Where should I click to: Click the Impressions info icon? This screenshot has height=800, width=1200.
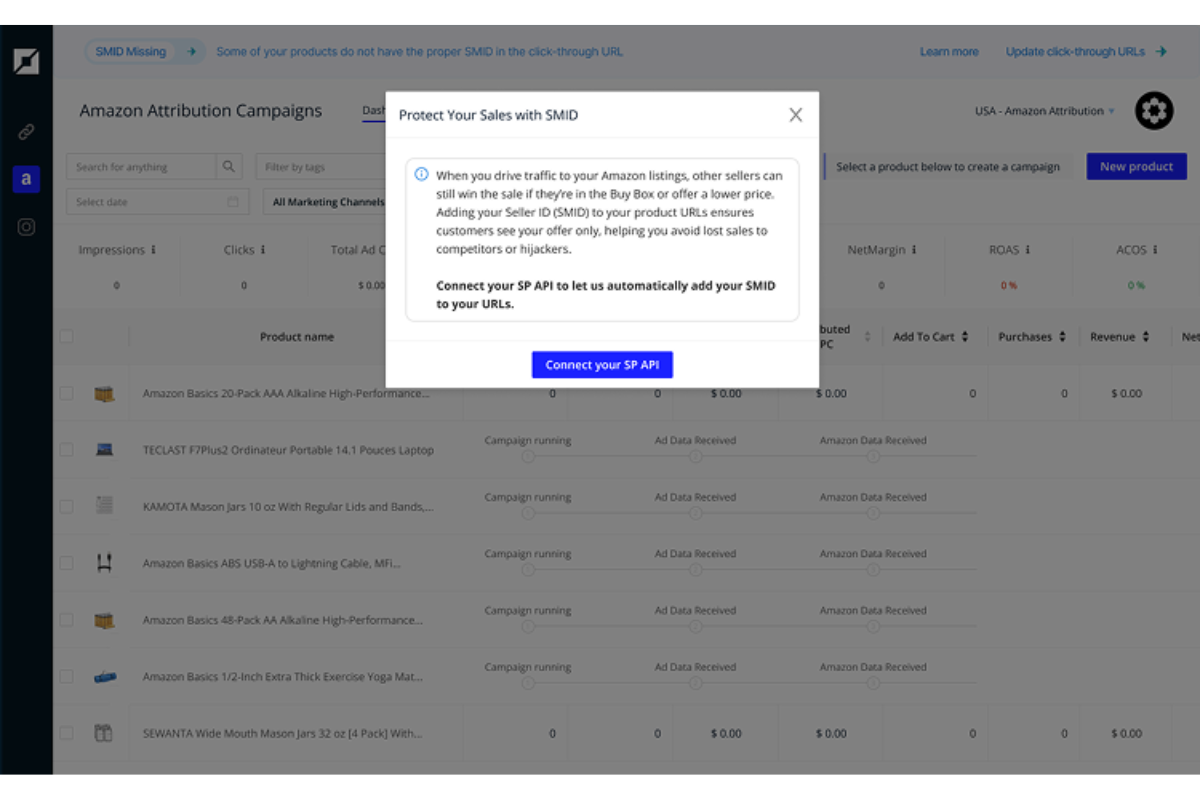point(153,250)
